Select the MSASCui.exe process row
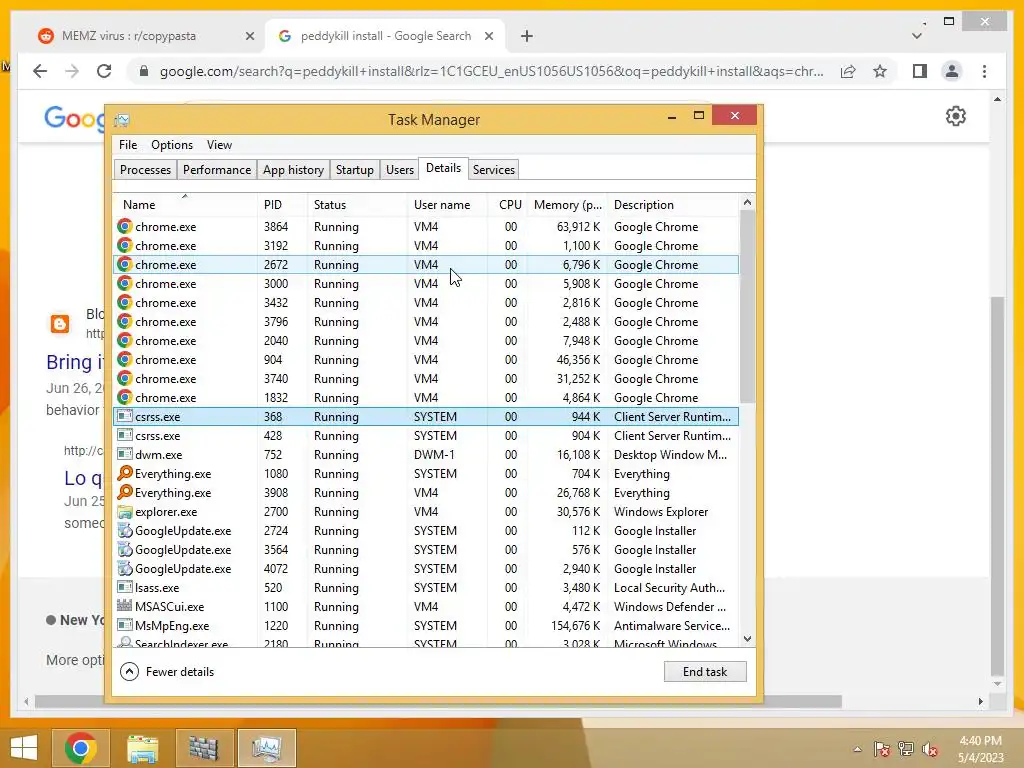 (x=426, y=607)
